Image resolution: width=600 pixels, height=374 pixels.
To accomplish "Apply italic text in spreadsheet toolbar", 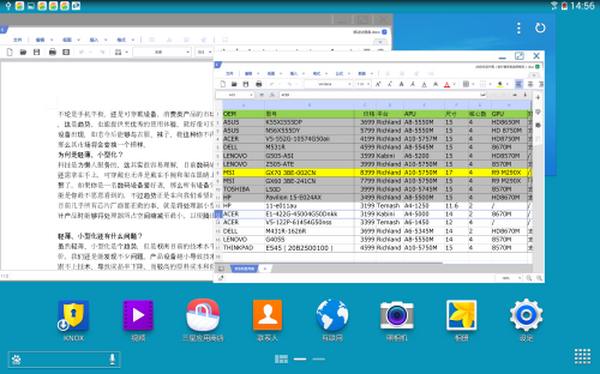I will click(412, 84).
